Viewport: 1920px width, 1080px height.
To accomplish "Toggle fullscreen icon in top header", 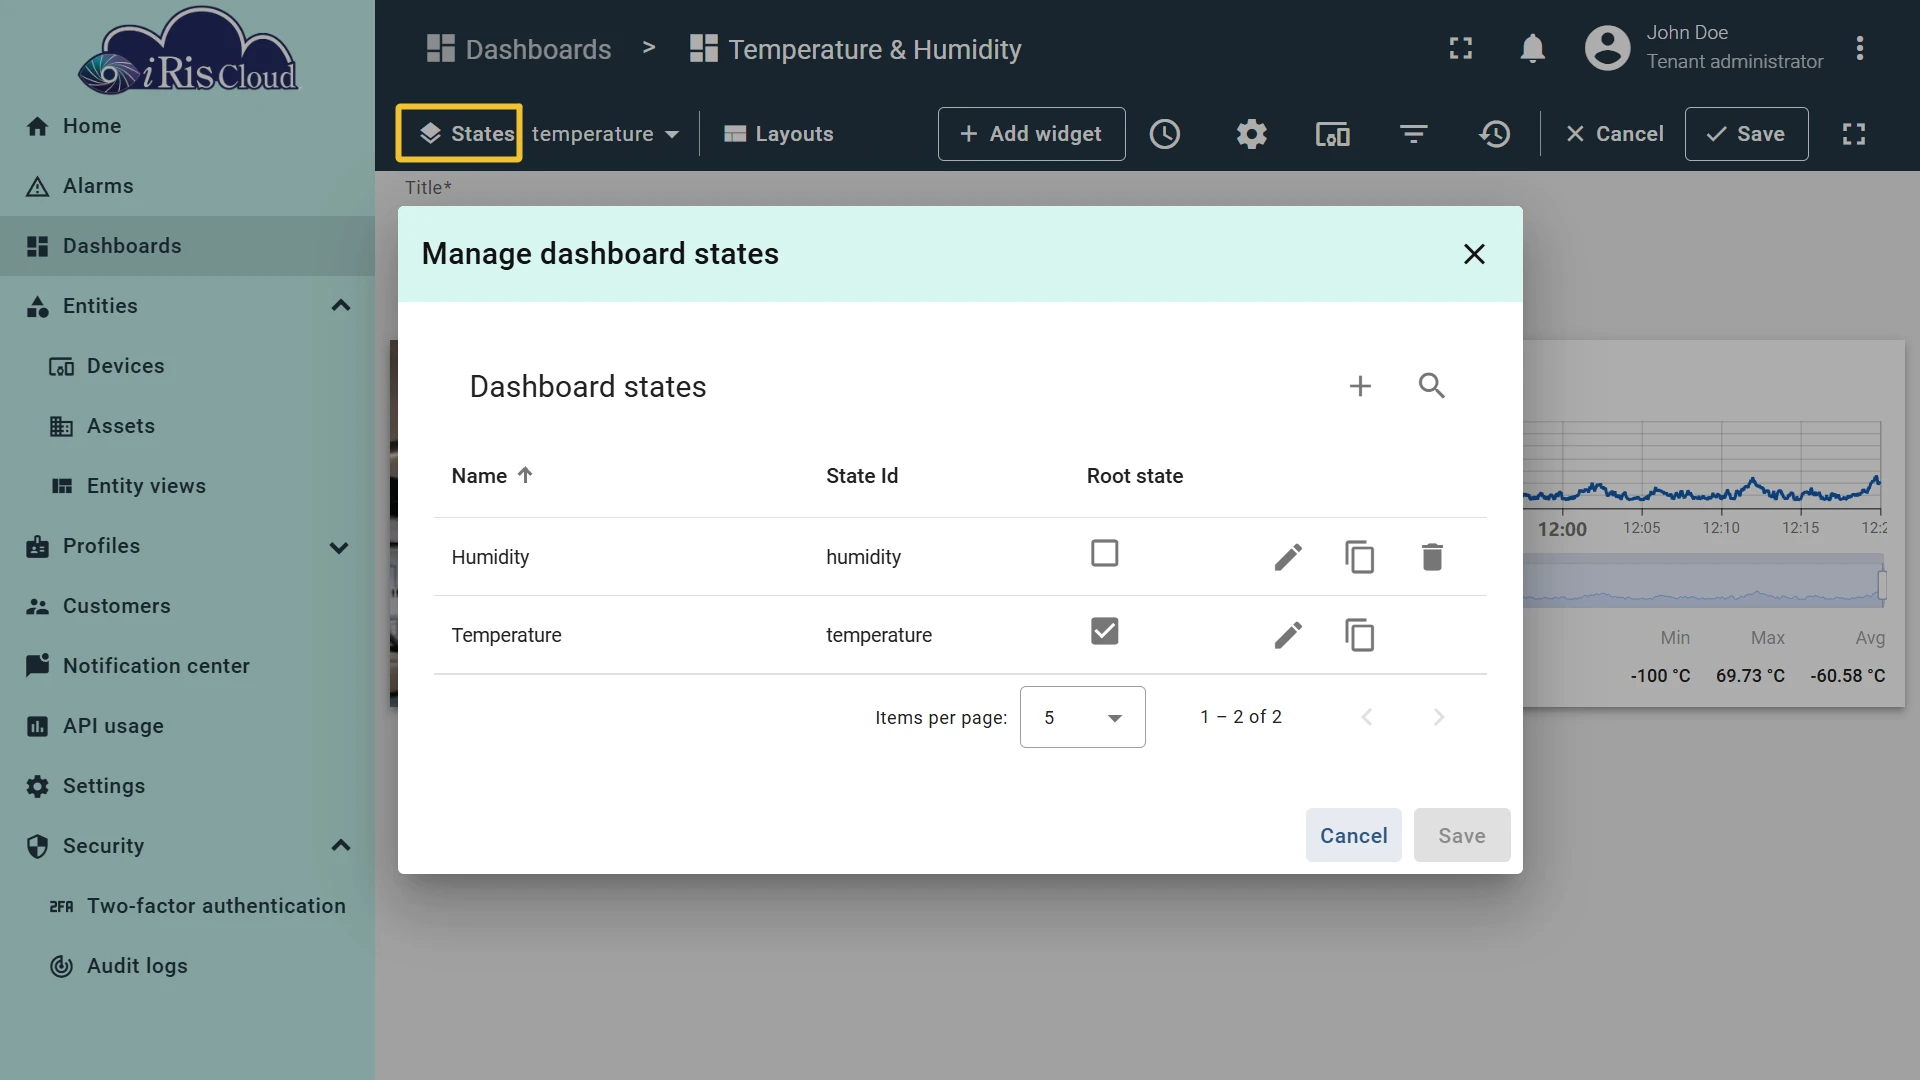I will [x=1461, y=48].
